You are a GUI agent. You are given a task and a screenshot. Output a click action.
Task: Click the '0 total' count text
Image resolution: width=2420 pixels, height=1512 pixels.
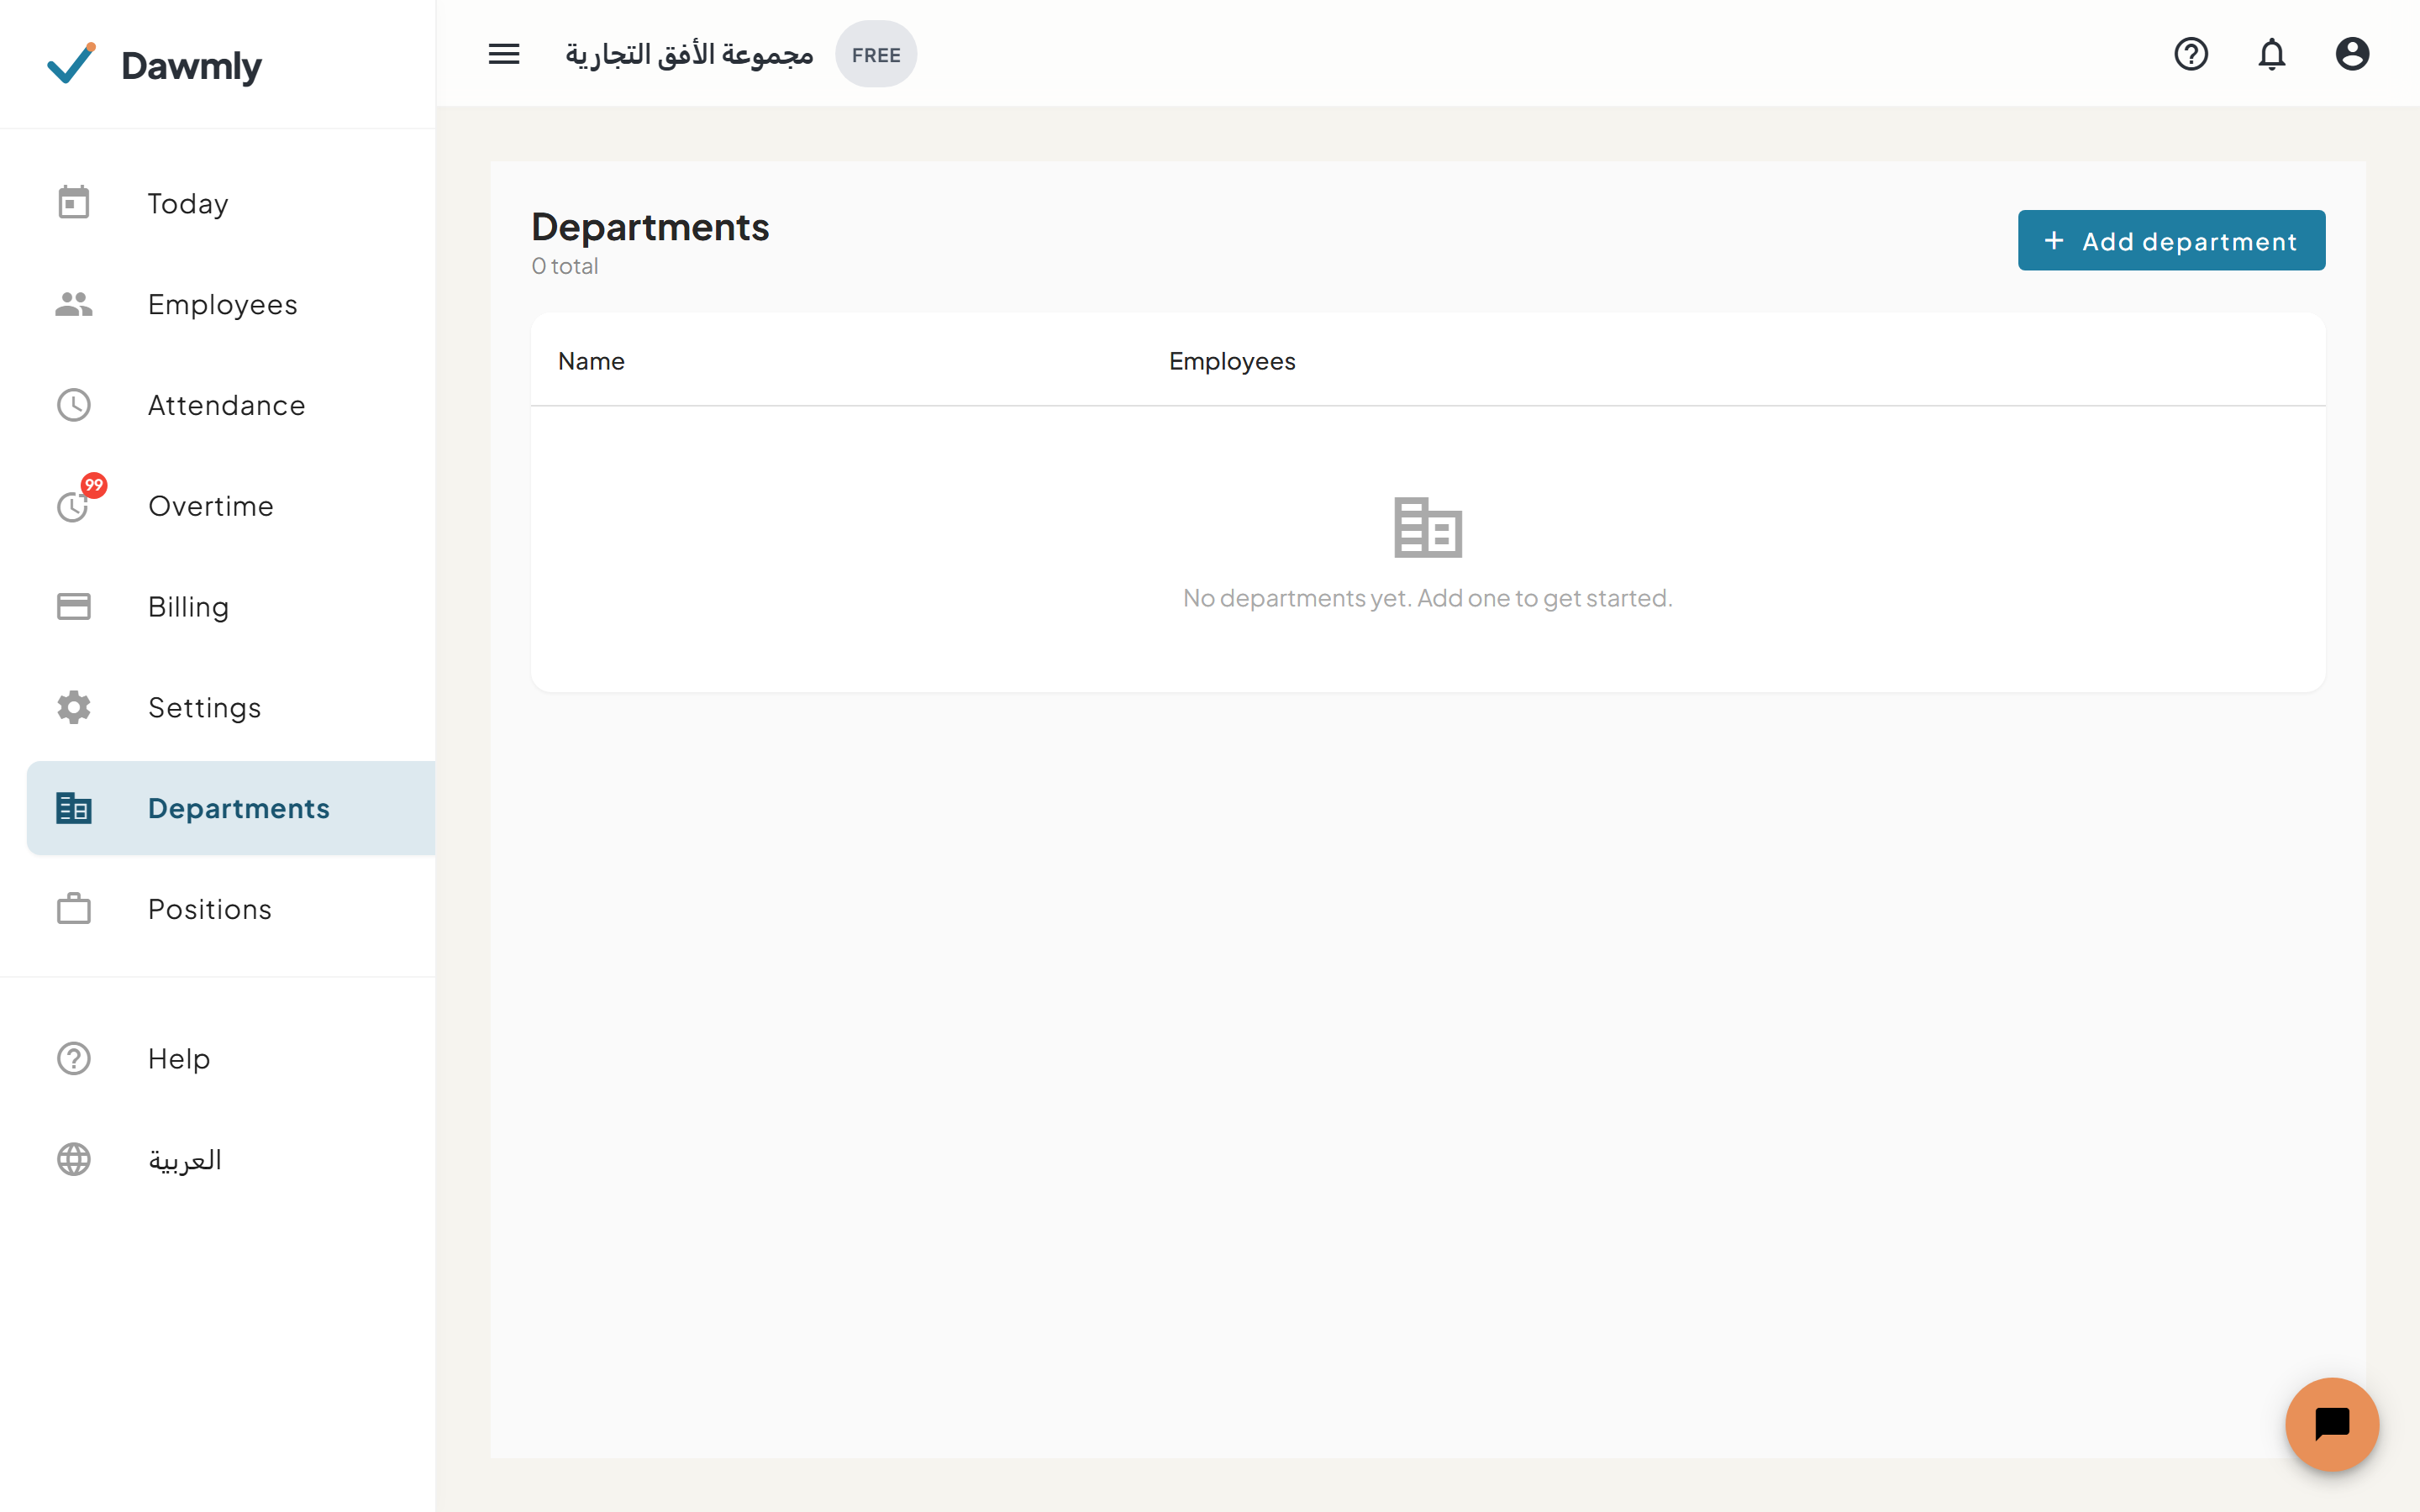[565, 266]
